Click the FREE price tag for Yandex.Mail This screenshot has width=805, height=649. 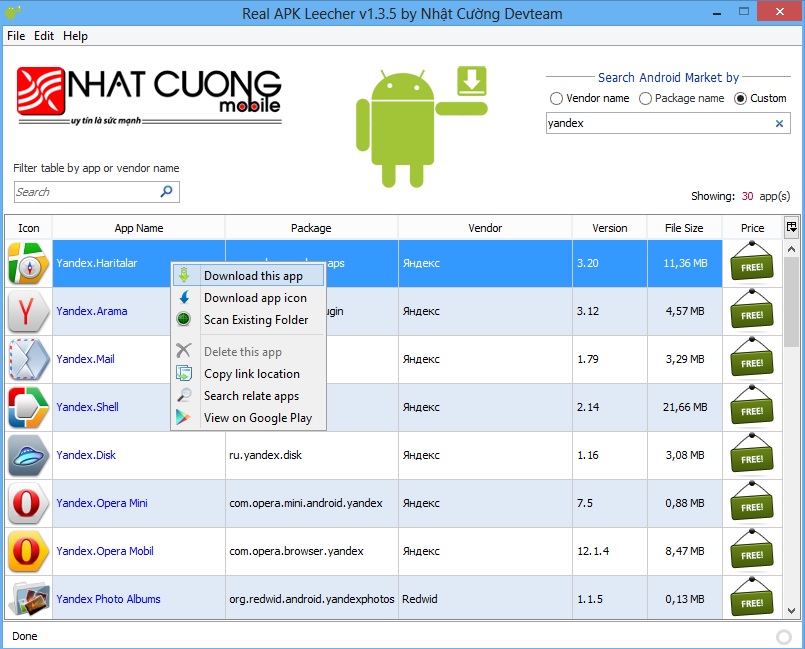[752, 358]
